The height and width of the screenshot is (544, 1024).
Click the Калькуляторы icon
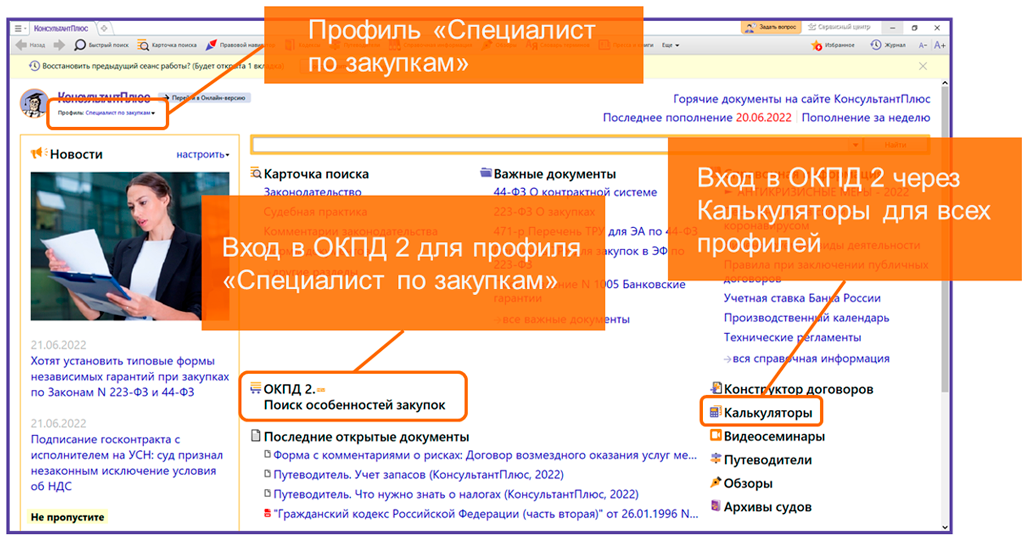pos(715,412)
